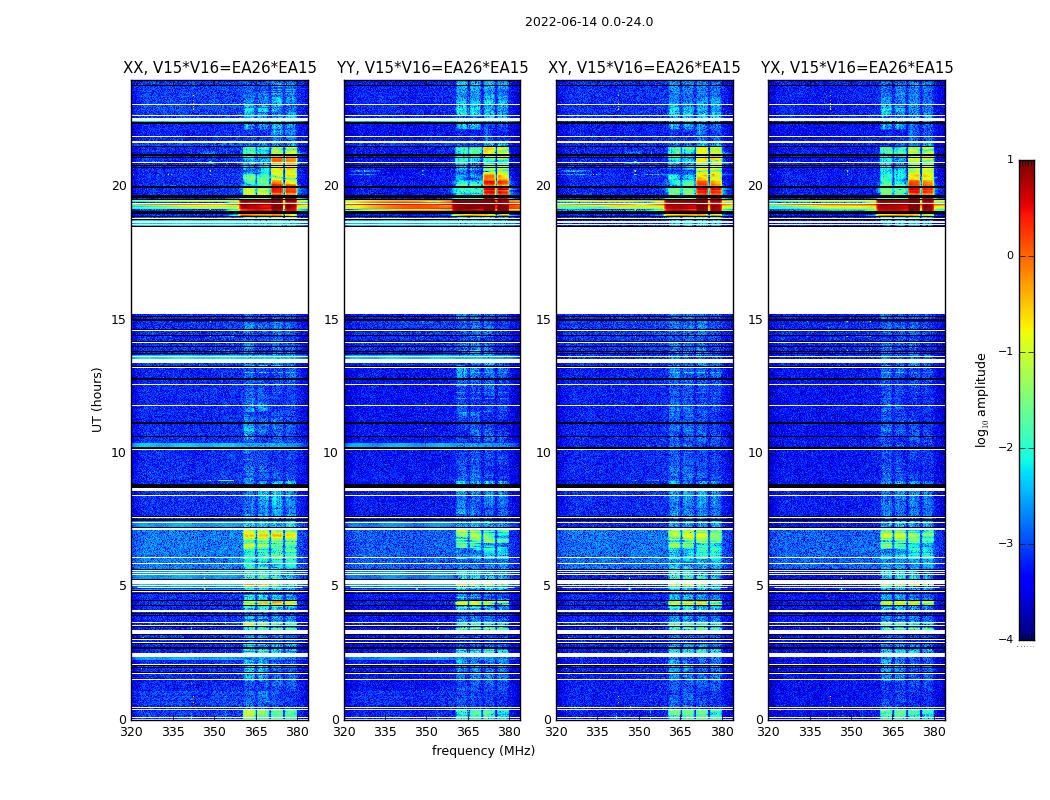The image size is (1050, 800).
Task: Click the 380 tick under the YX panel
Action: [934, 732]
